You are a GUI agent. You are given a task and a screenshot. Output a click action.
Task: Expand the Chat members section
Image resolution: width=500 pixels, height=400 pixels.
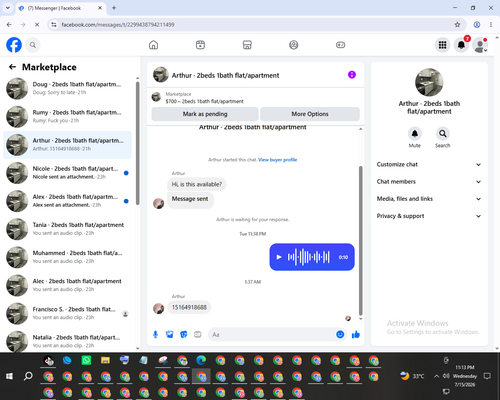point(429,182)
